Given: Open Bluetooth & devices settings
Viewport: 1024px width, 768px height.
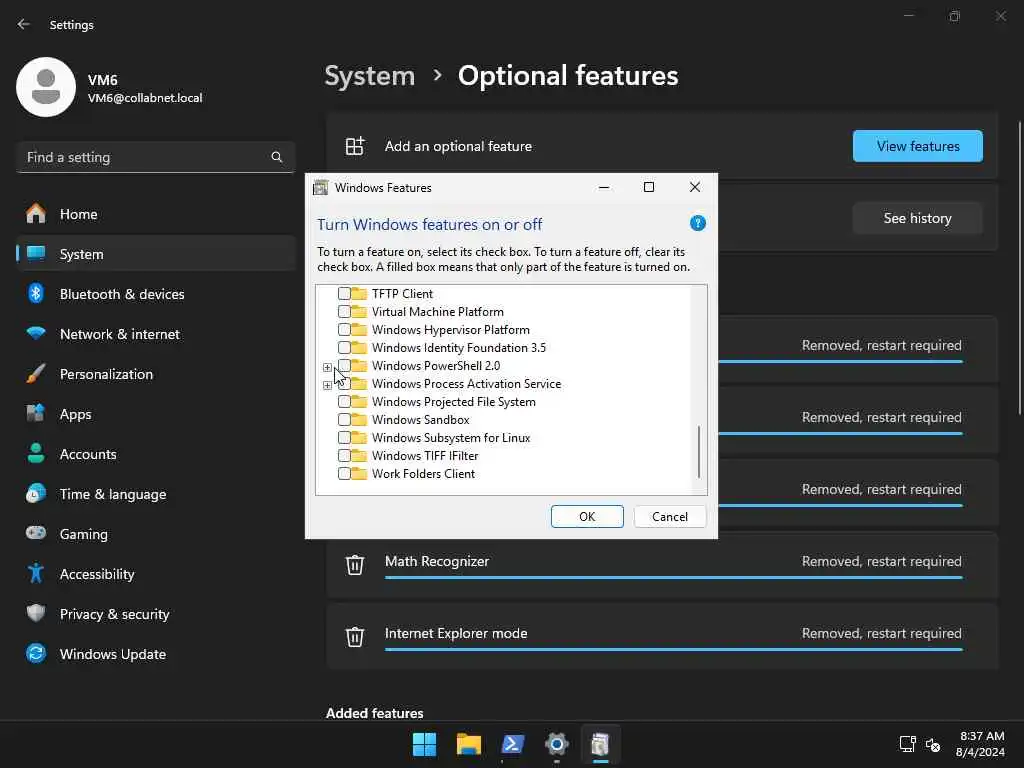Looking at the screenshot, I should point(155,294).
